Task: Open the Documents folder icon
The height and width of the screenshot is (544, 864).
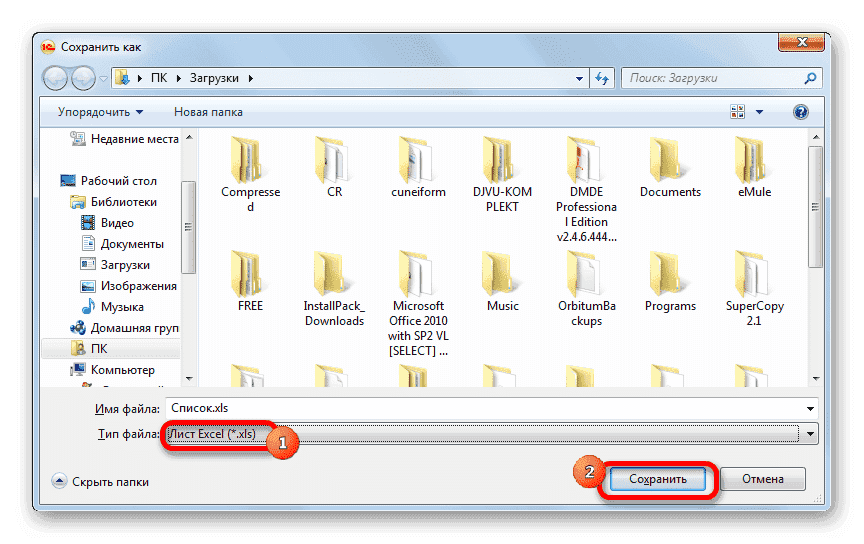Action: pyautogui.click(x=669, y=159)
